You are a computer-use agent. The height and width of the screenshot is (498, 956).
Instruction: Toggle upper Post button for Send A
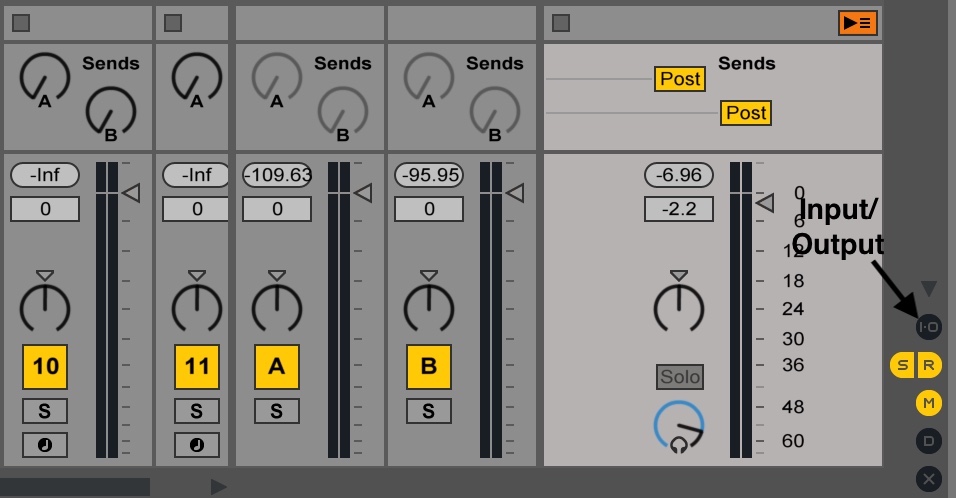click(x=680, y=79)
